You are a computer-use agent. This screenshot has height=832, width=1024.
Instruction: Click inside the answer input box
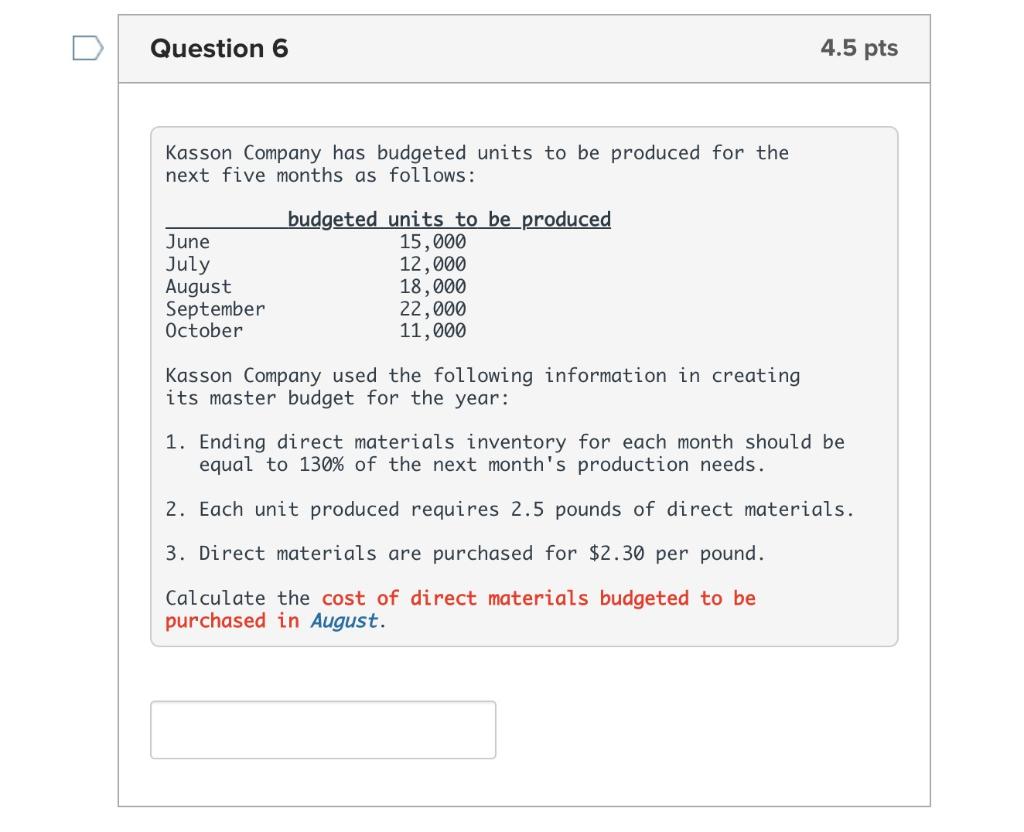click(322, 730)
